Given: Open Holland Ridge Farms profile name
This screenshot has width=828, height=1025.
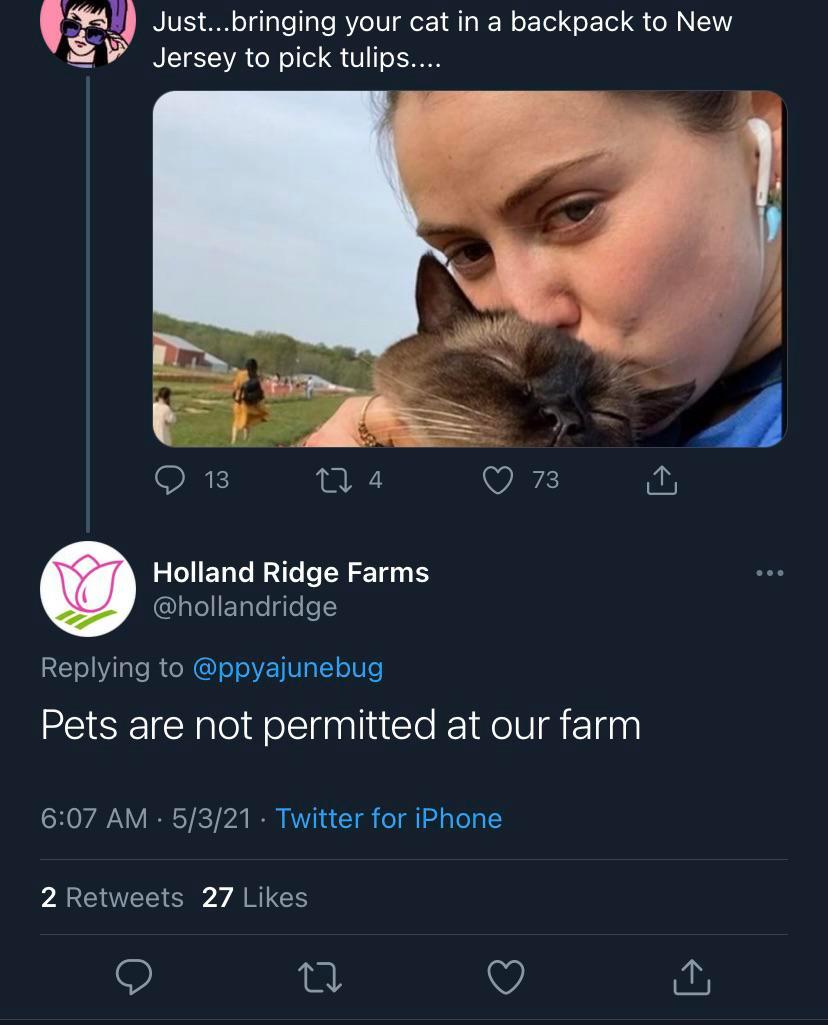Looking at the screenshot, I should pos(290,573).
